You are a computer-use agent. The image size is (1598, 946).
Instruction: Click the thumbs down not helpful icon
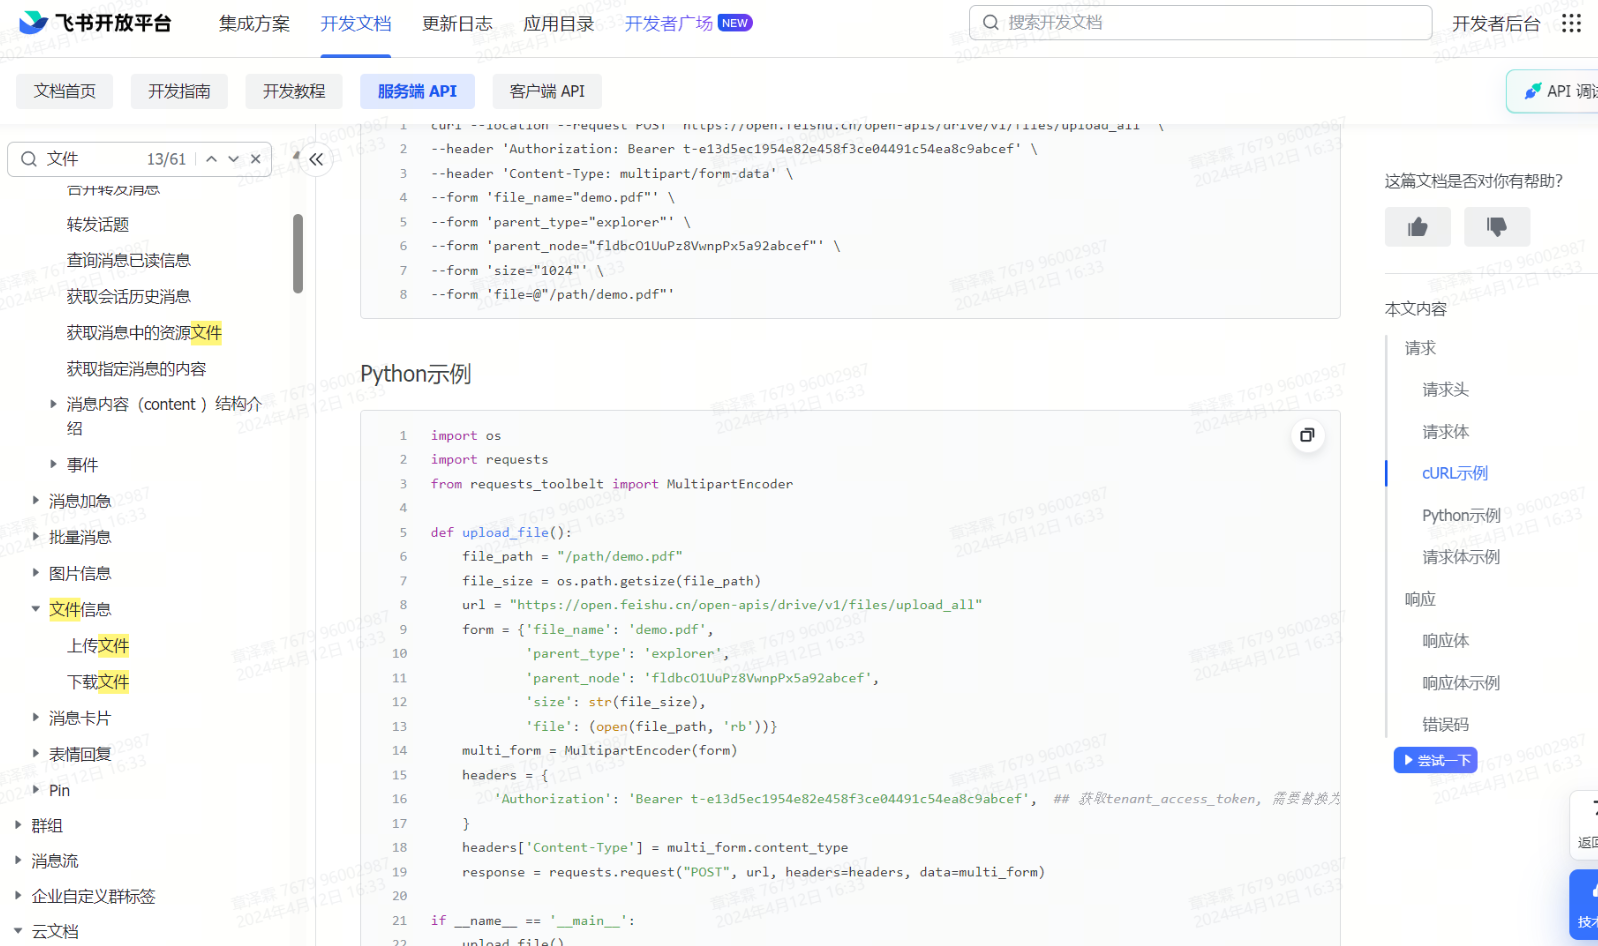click(1496, 227)
